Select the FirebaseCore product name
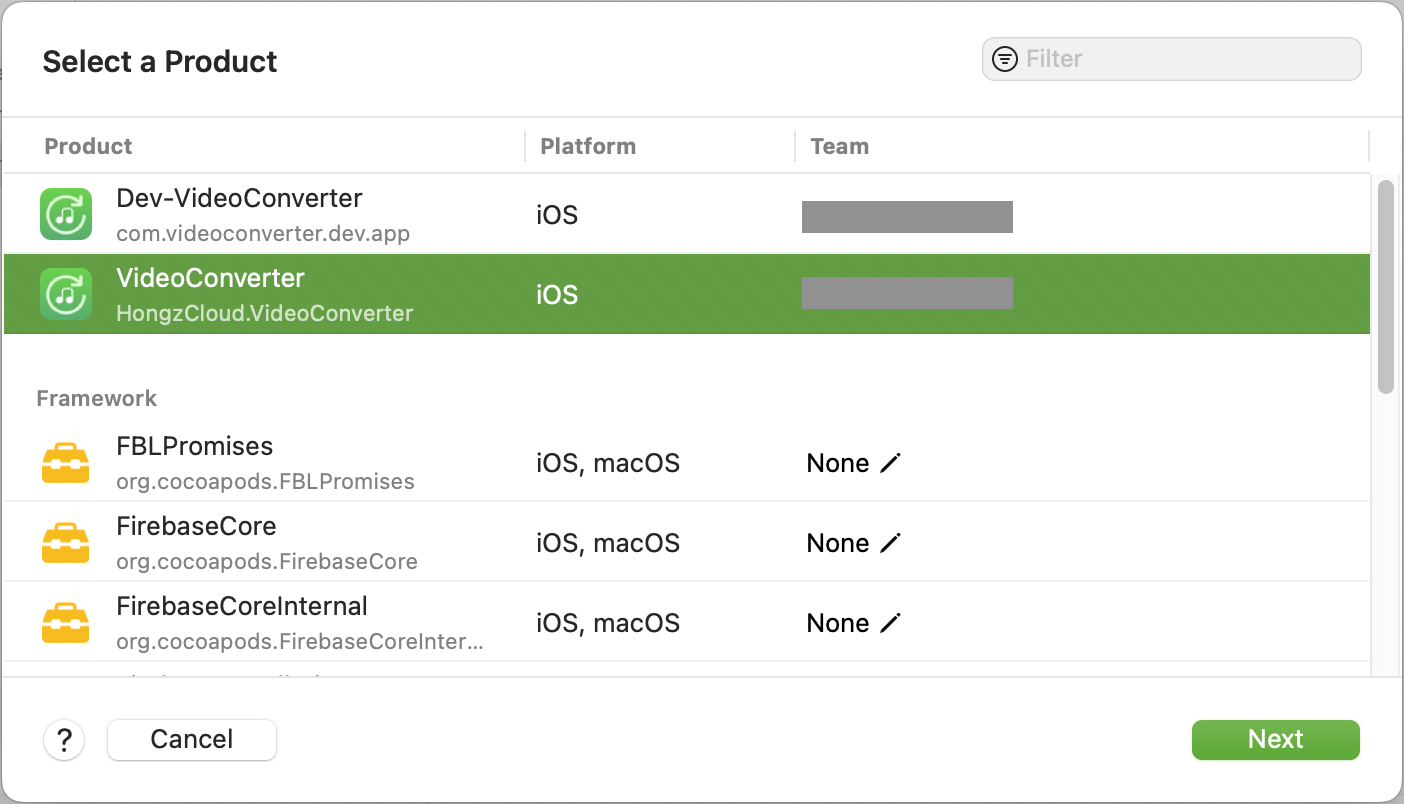 [196, 526]
